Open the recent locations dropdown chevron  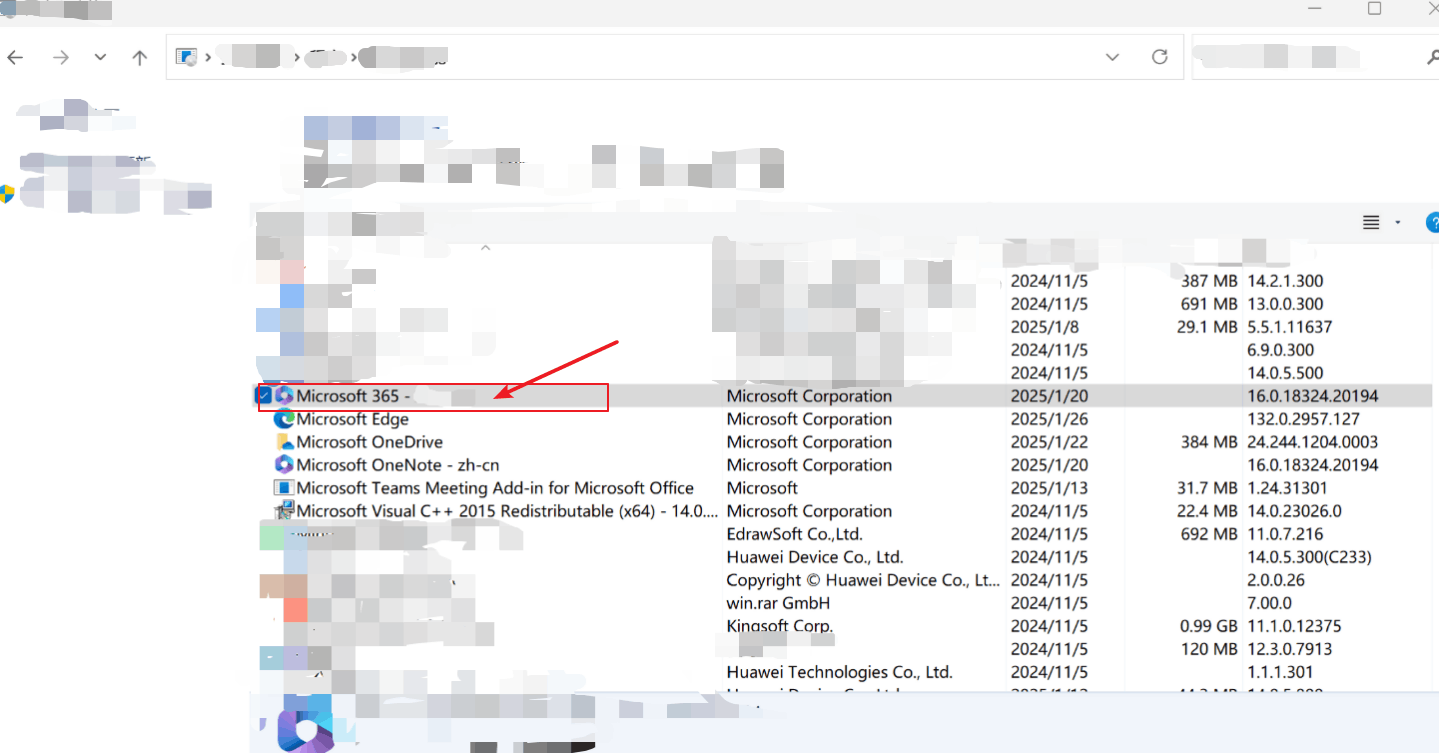[100, 57]
